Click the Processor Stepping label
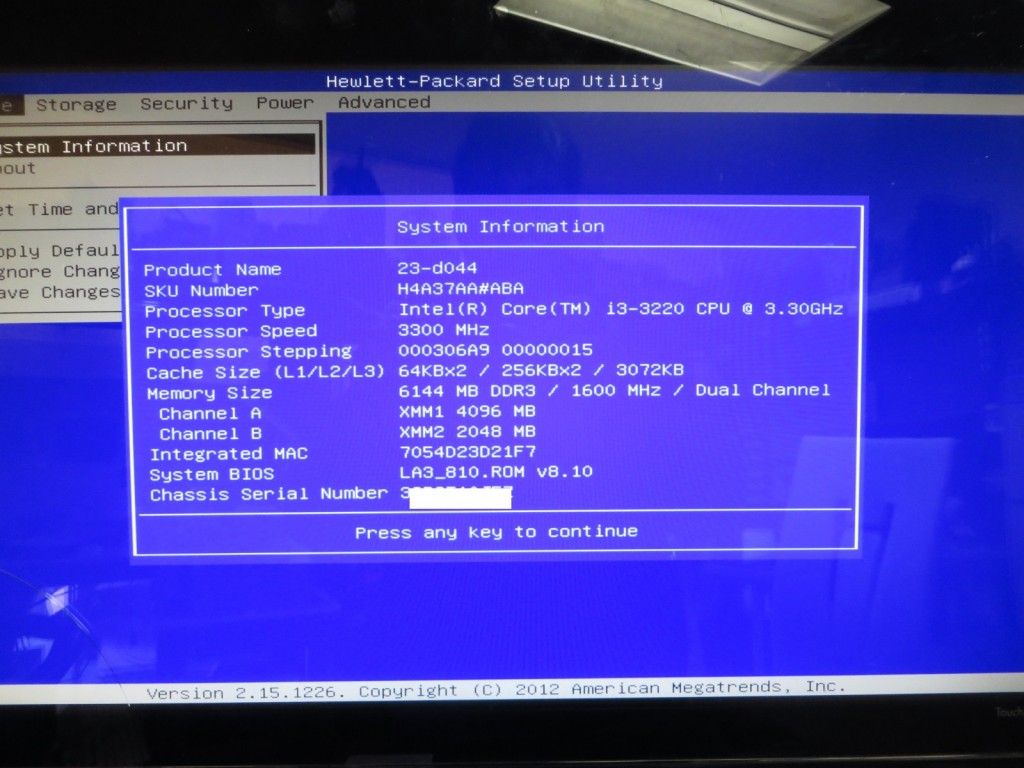 click(248, 352)
